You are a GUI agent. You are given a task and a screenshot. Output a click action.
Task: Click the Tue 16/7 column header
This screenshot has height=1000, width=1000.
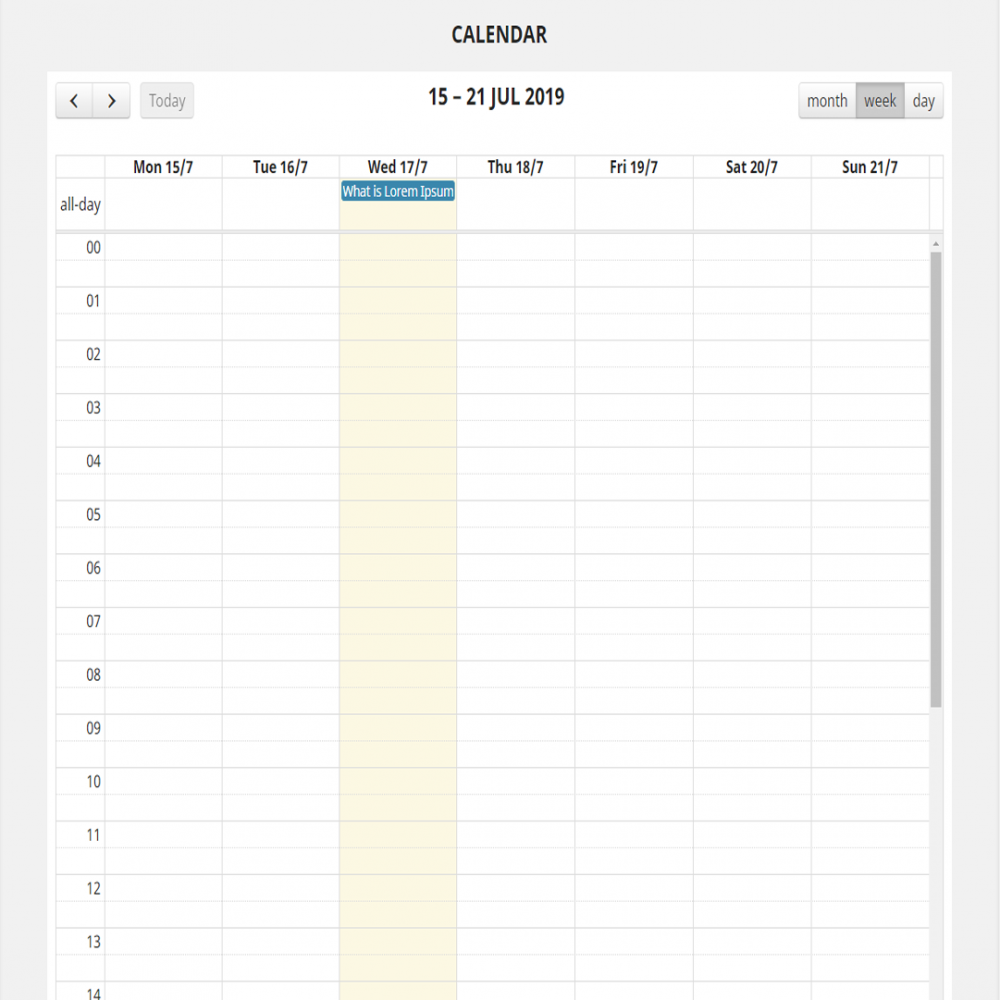280,167
